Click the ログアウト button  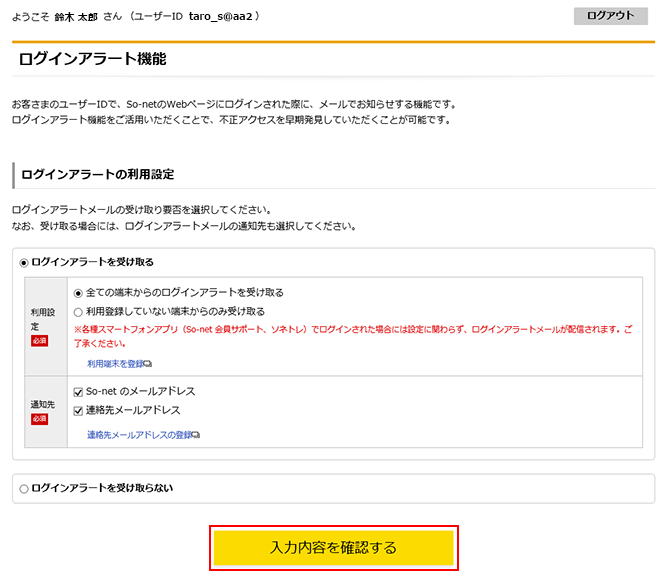coord(610,16)
